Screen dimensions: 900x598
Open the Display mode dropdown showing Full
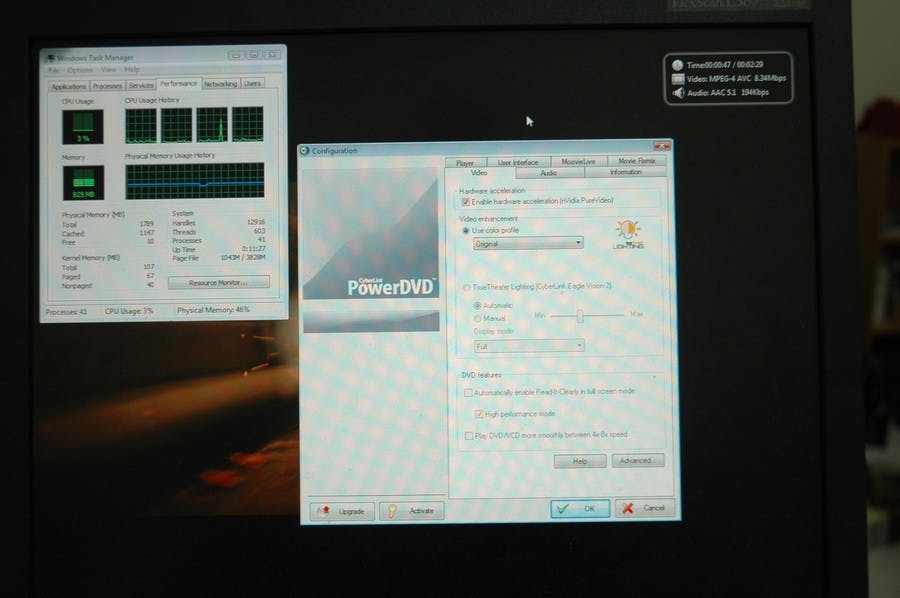pos(529,346)
